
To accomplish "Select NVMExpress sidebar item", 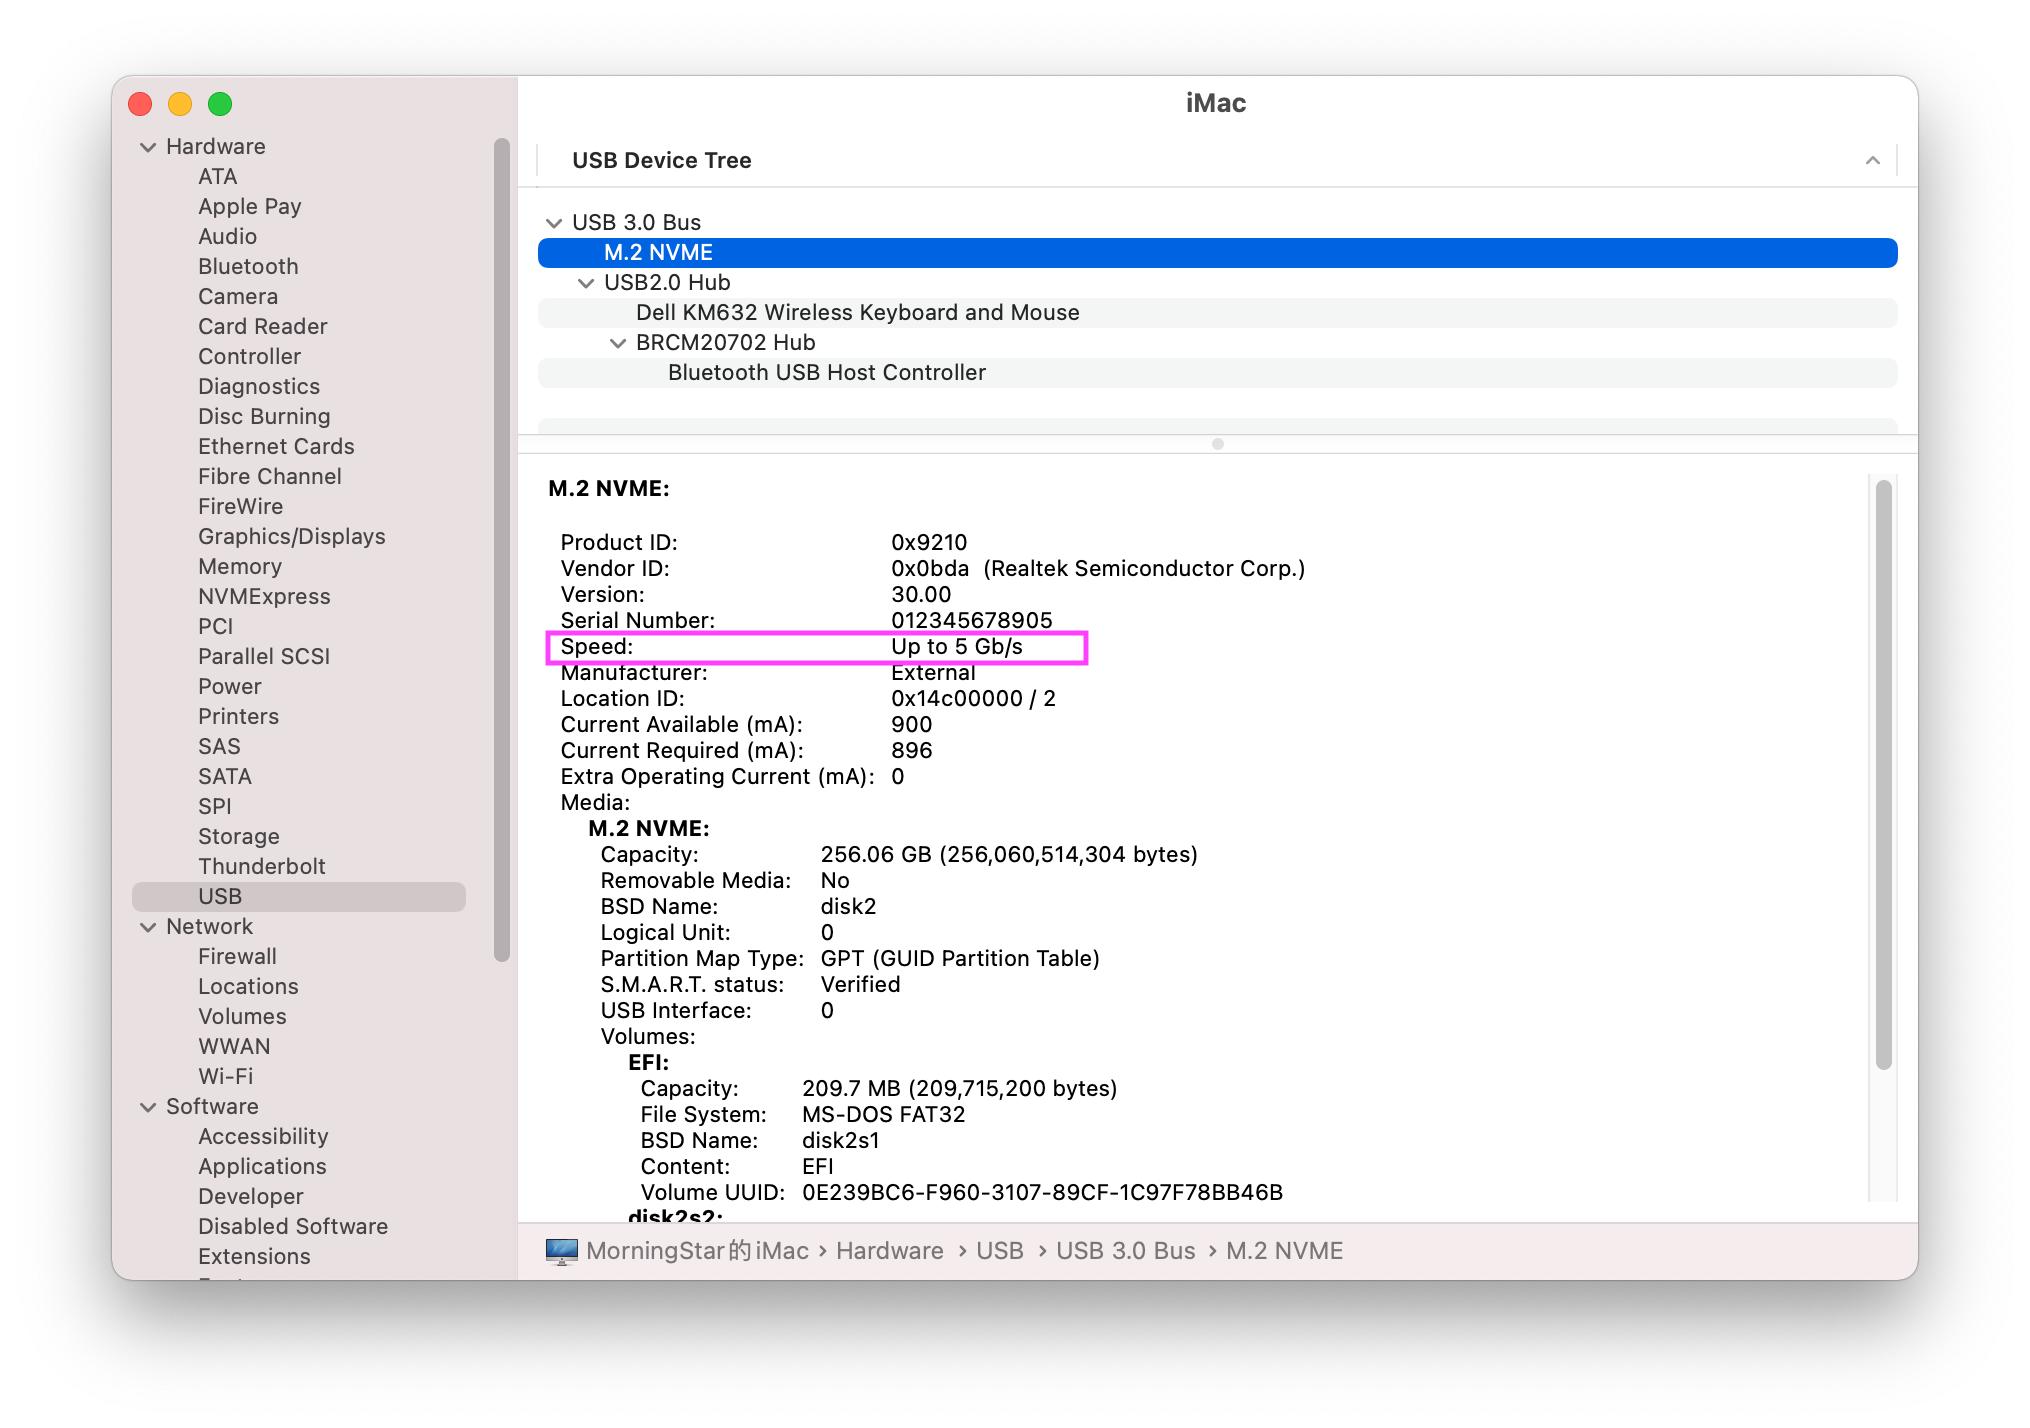I will point(263,597).
